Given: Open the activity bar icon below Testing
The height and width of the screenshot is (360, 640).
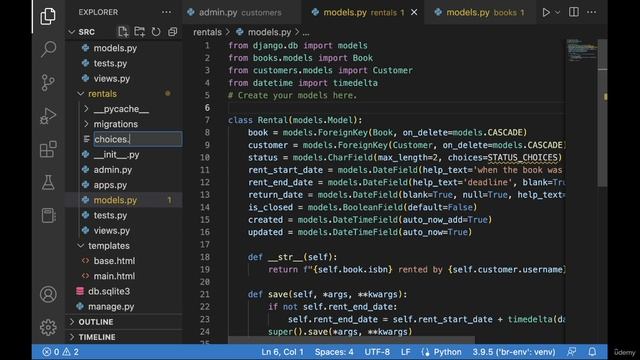Looking at the screenshot, I should 48,215.
